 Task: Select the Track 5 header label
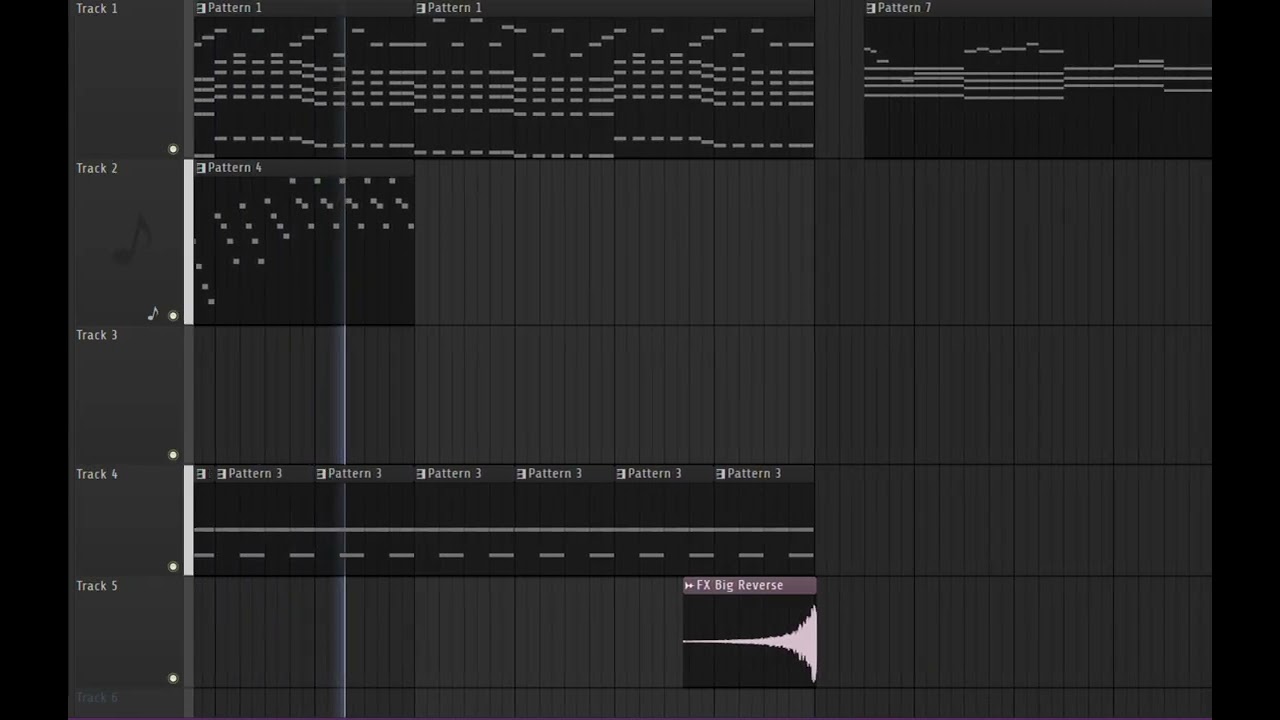tap(97, 586)
